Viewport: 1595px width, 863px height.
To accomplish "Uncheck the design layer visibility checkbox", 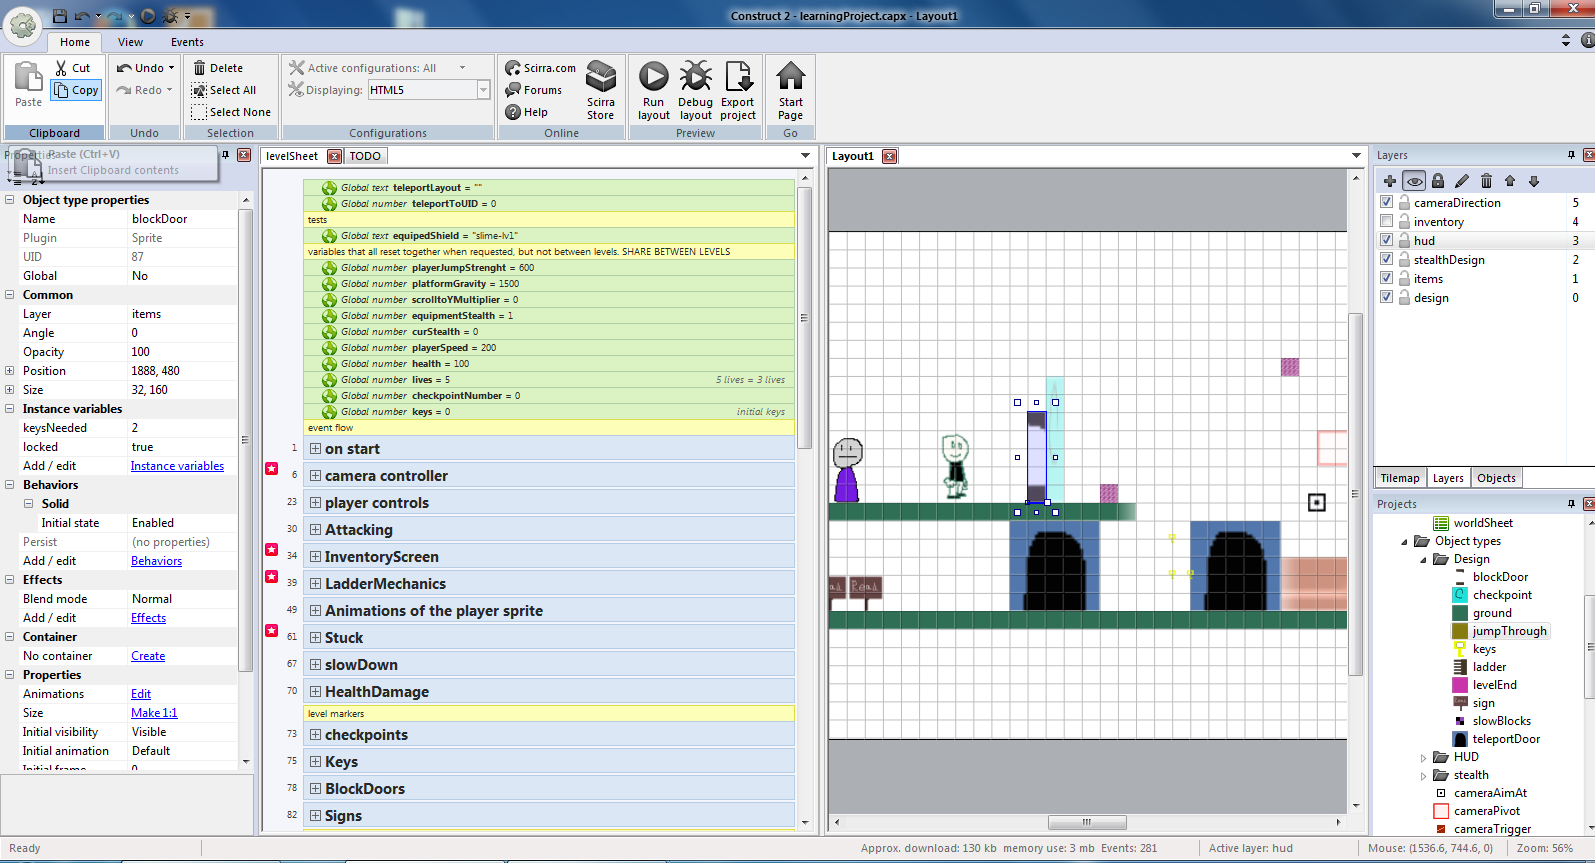I will (1386, 297).
